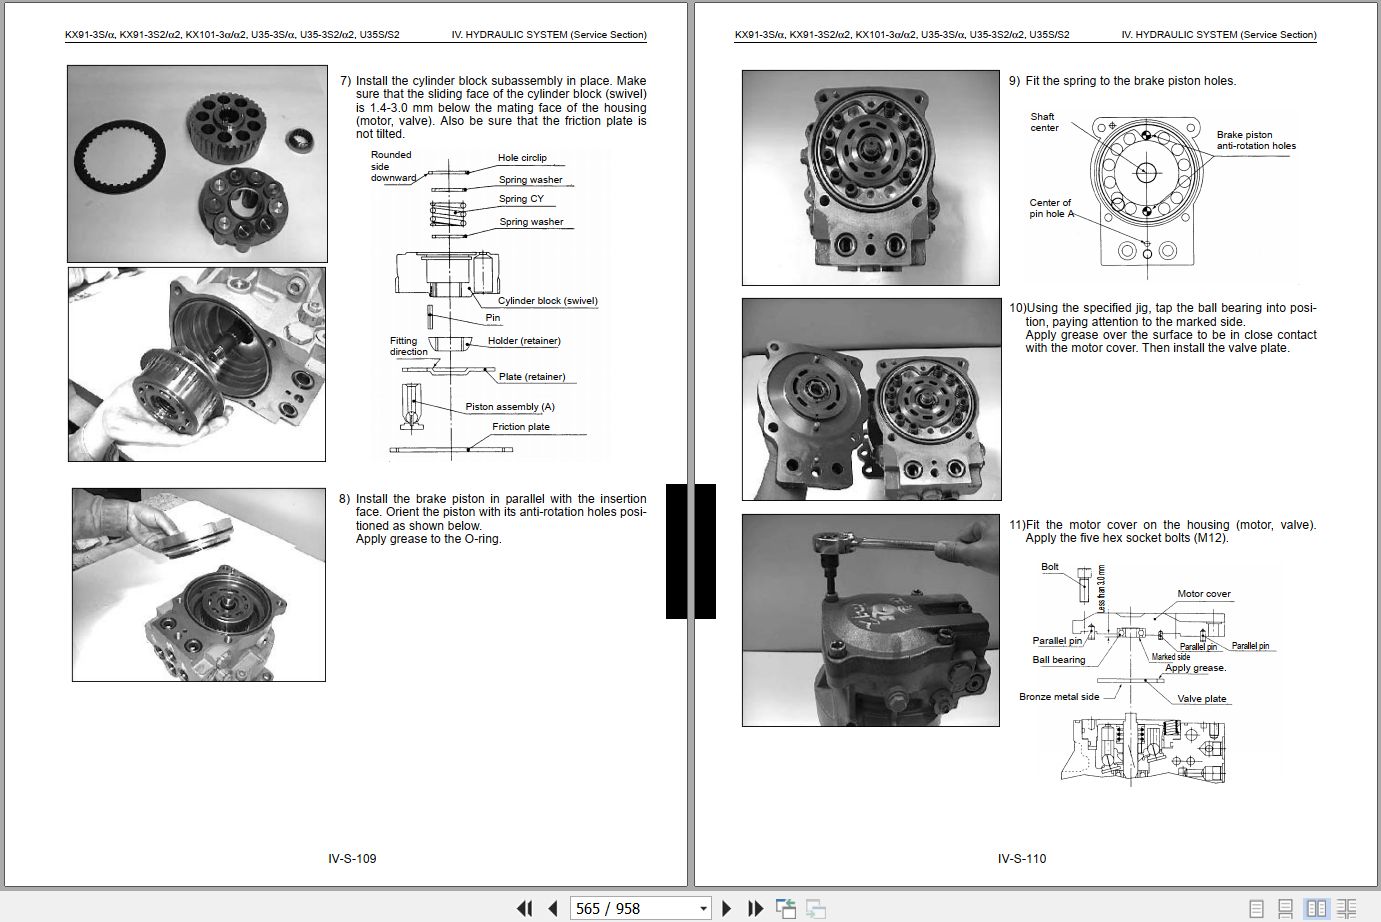Click the 'Center of pin hole A' label
This screenshot has height=922, width=1381.
click(1052, 208)
